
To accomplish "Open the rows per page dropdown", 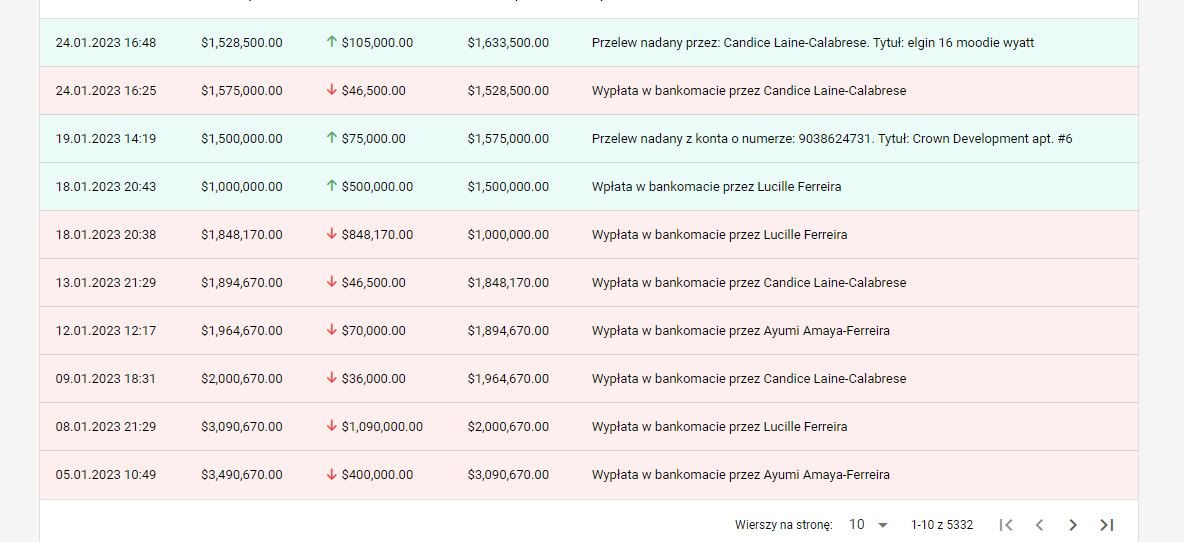I will [869, 525].
